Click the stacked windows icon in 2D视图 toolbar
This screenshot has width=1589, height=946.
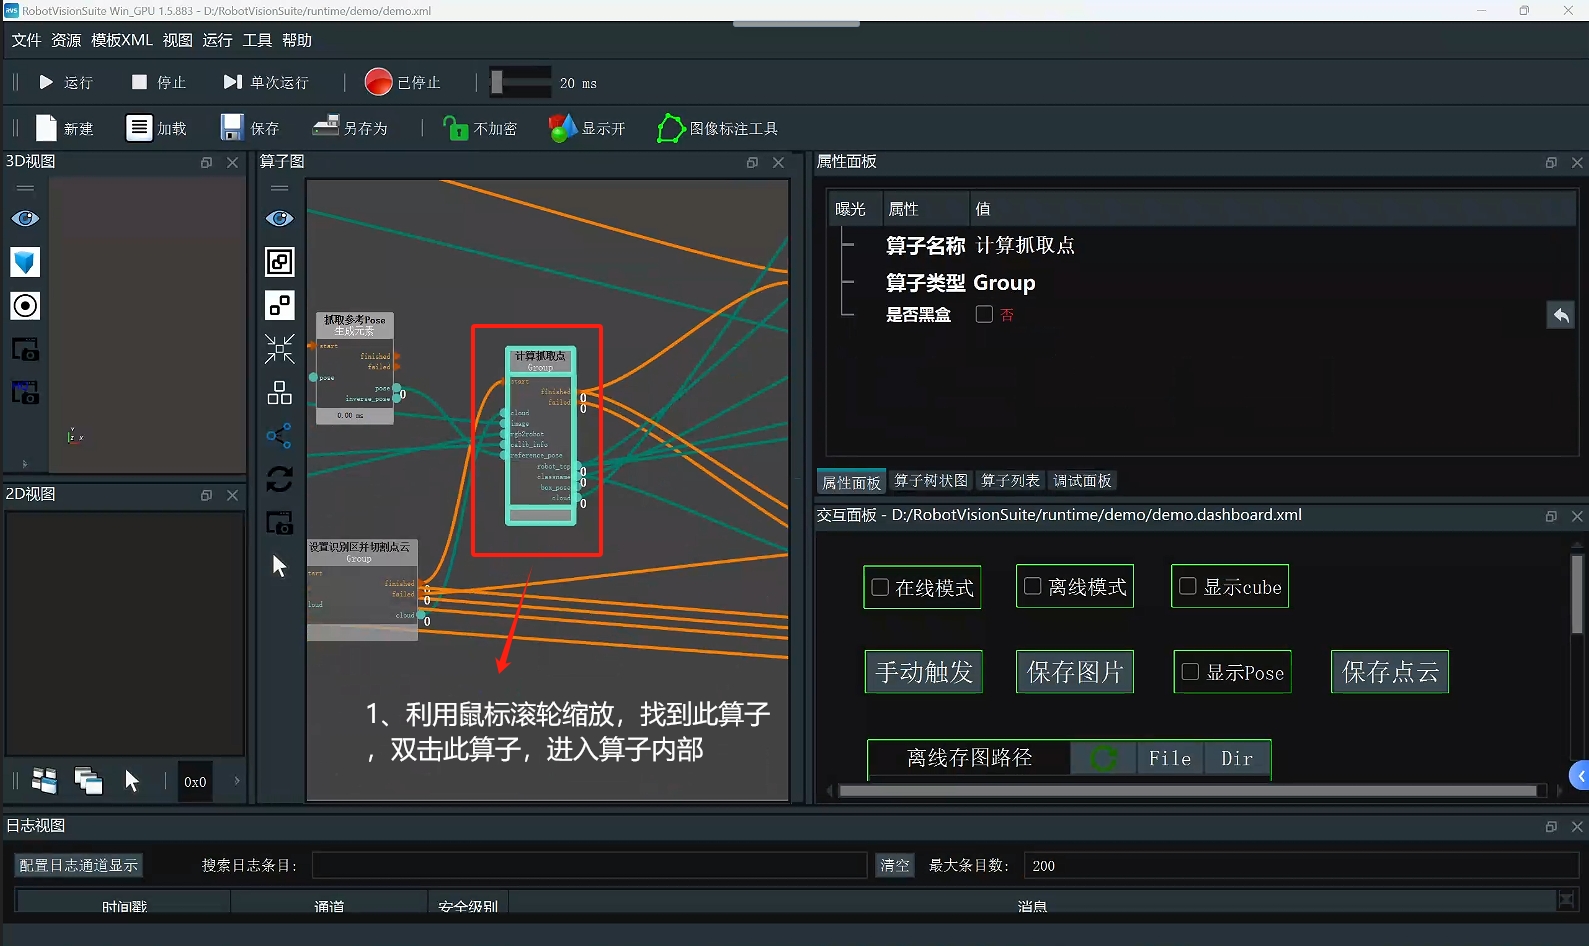(88, 781)
